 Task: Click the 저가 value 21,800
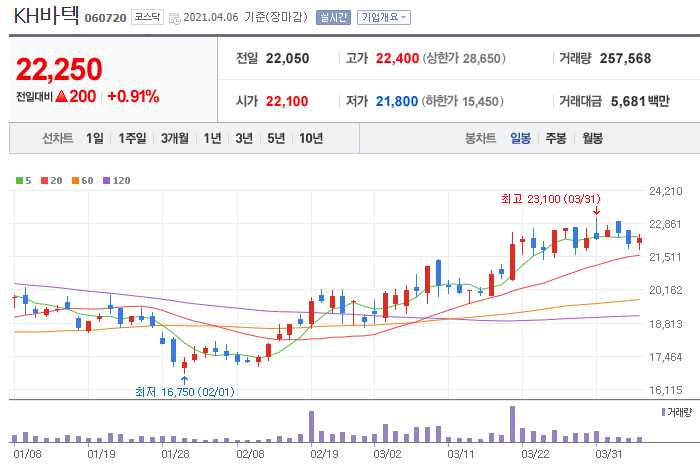pos(396,101)
